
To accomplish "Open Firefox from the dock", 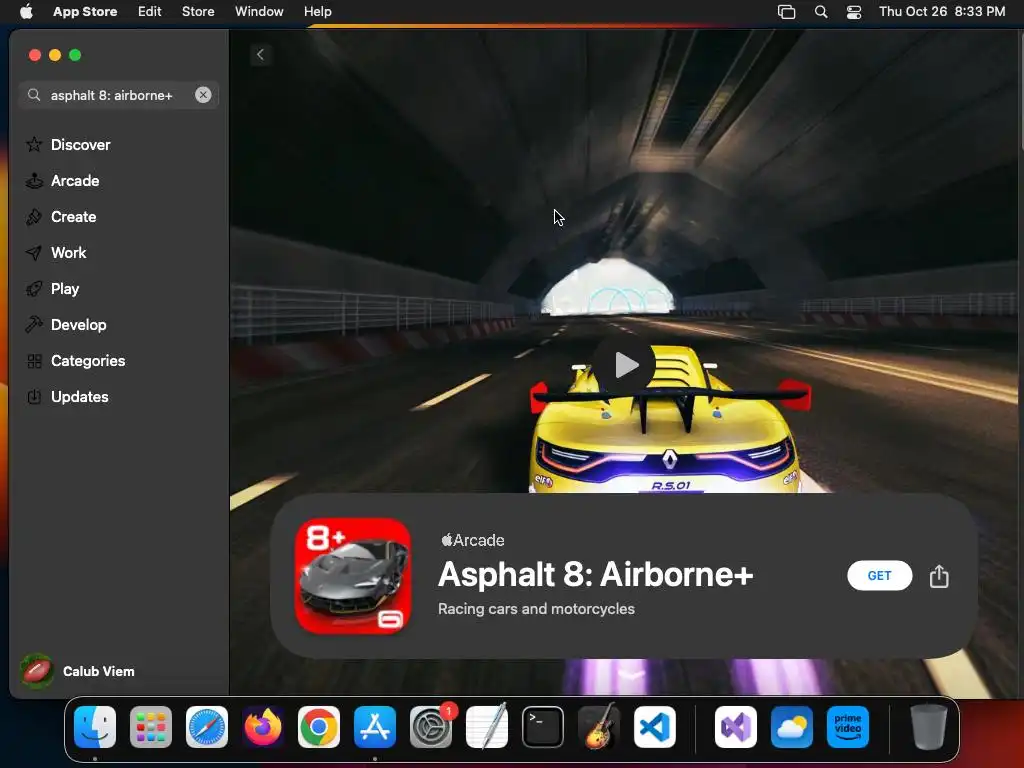I will (263, 727).
